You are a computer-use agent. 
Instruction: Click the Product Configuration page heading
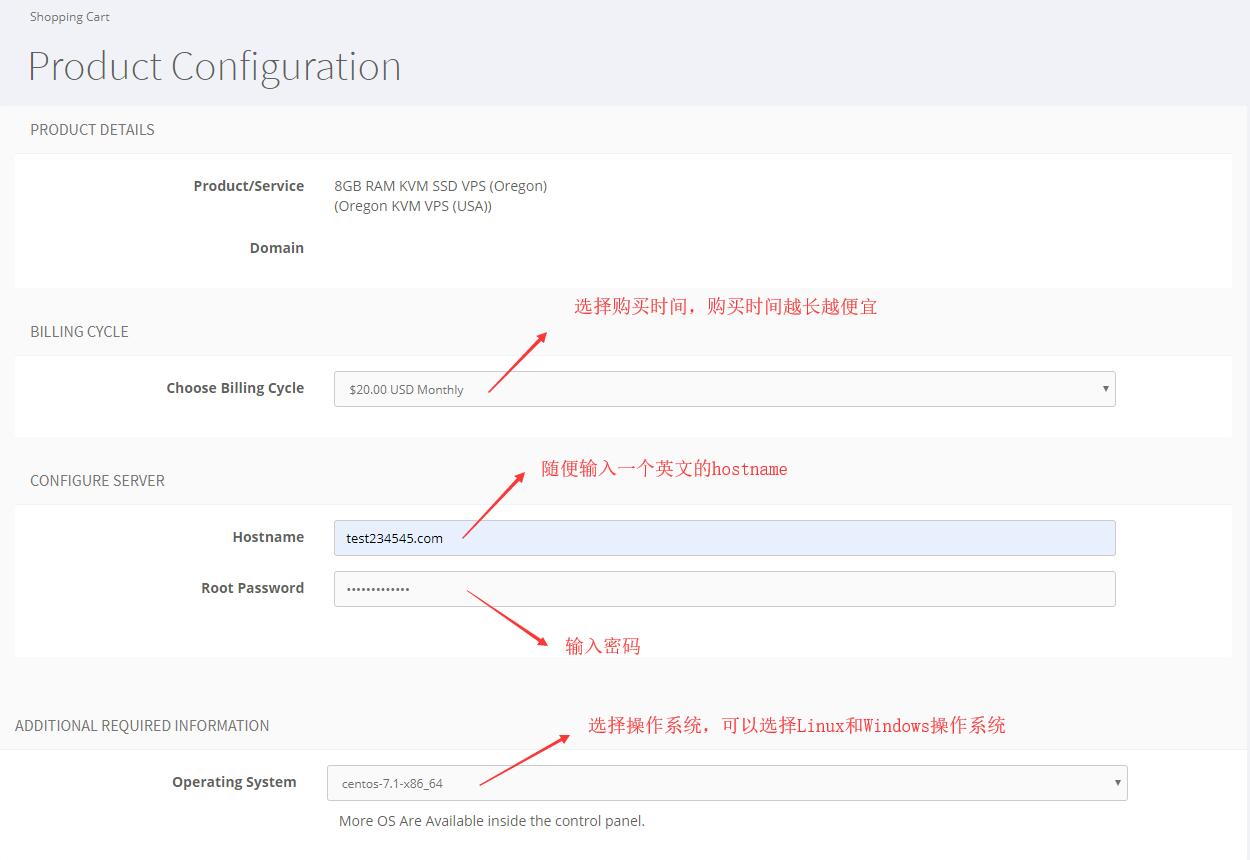[214, 67]
